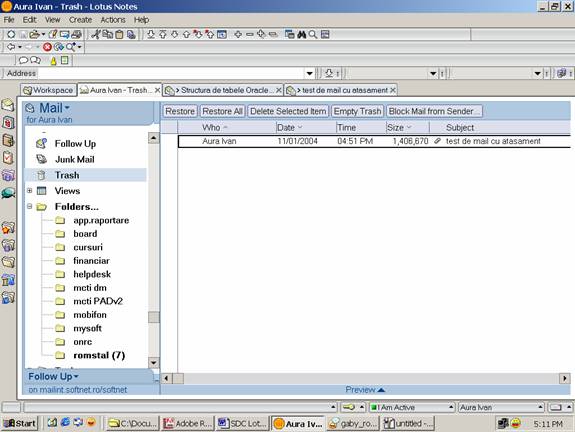
Task: Click the To Do checkmark bookmark icon
Action: point(8,158)
